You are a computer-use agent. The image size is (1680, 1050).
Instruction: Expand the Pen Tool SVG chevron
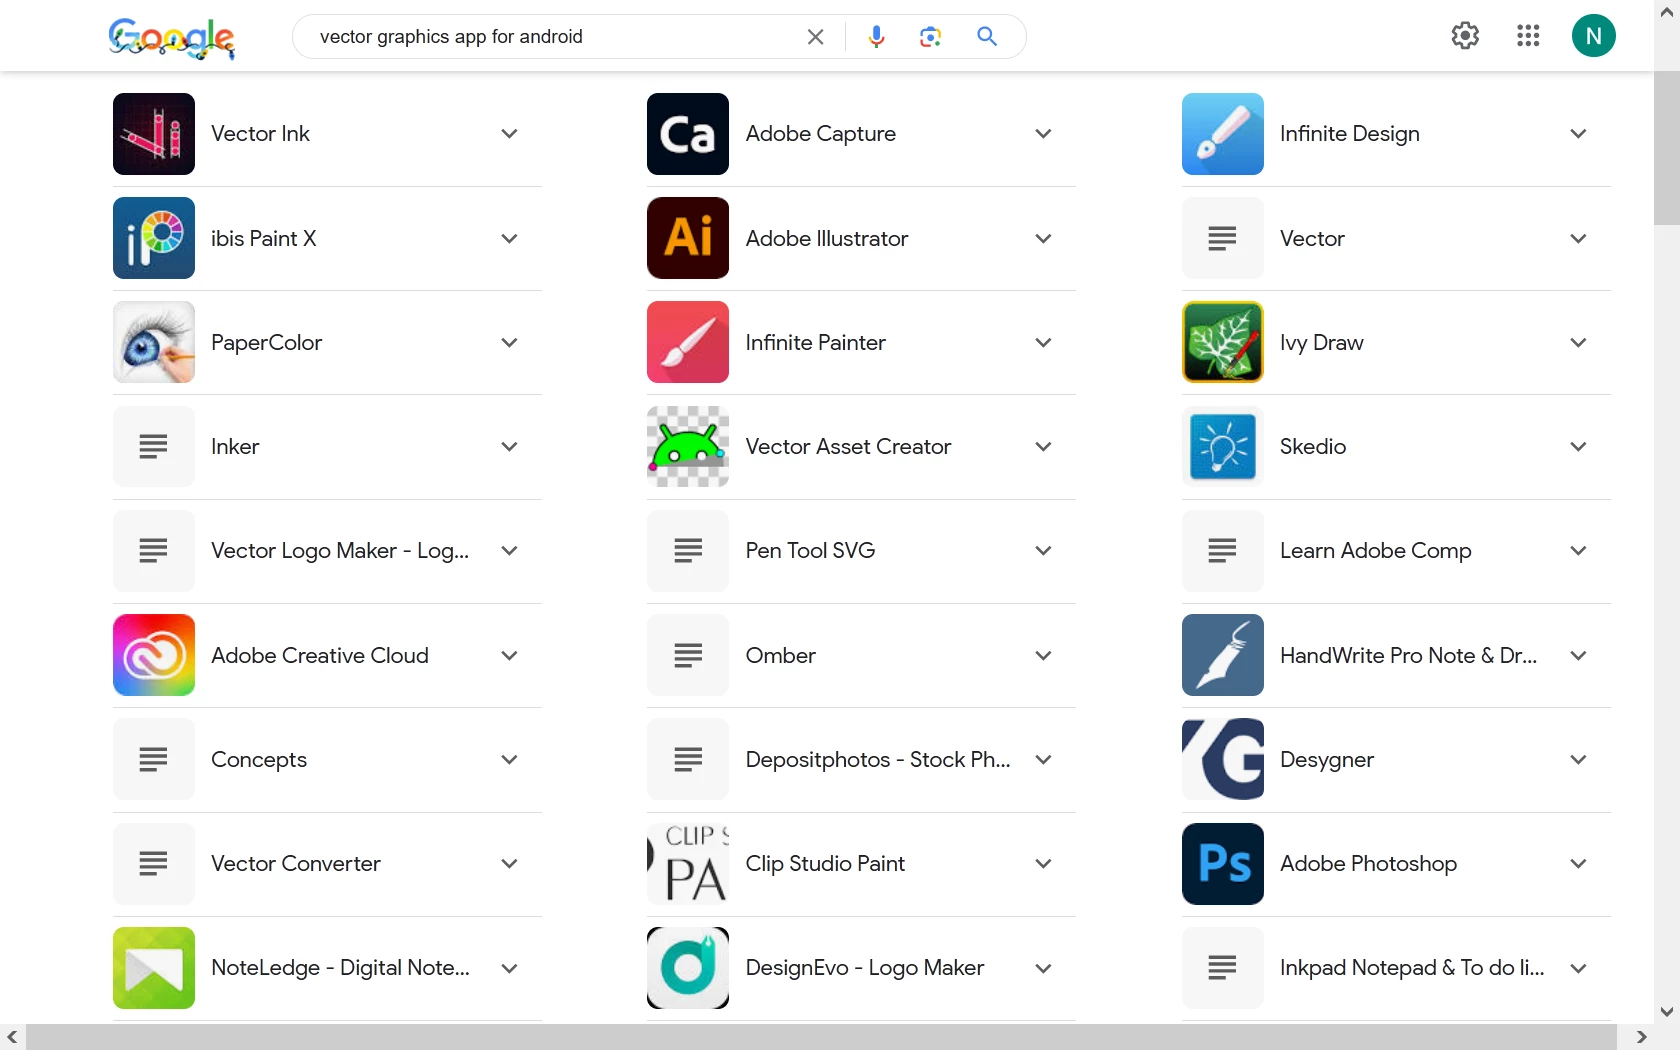pyautogui.click(x=1043, y=551)
